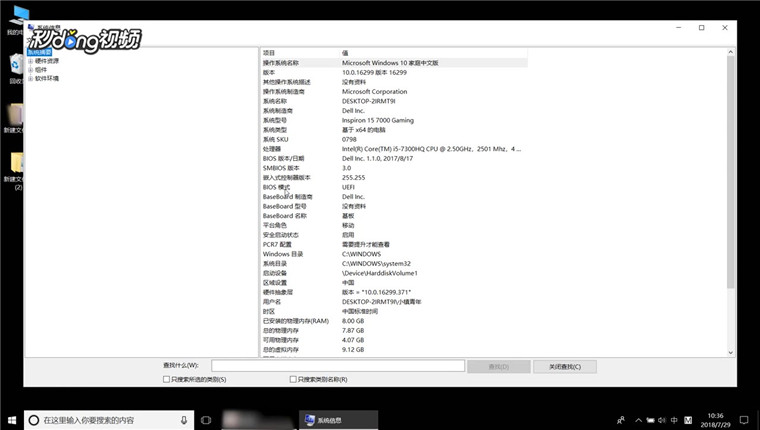
Task: Select the 用户名 row
Action: tap(394, 302)
